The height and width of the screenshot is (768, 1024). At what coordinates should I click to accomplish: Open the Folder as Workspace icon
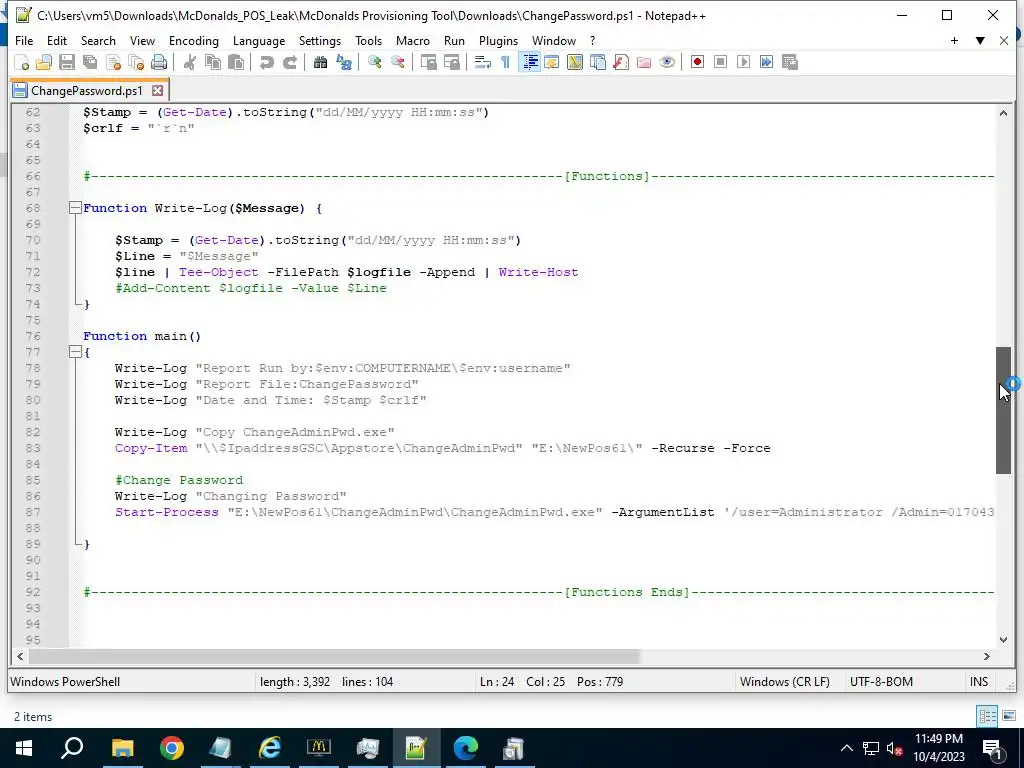tap(644, 62)
